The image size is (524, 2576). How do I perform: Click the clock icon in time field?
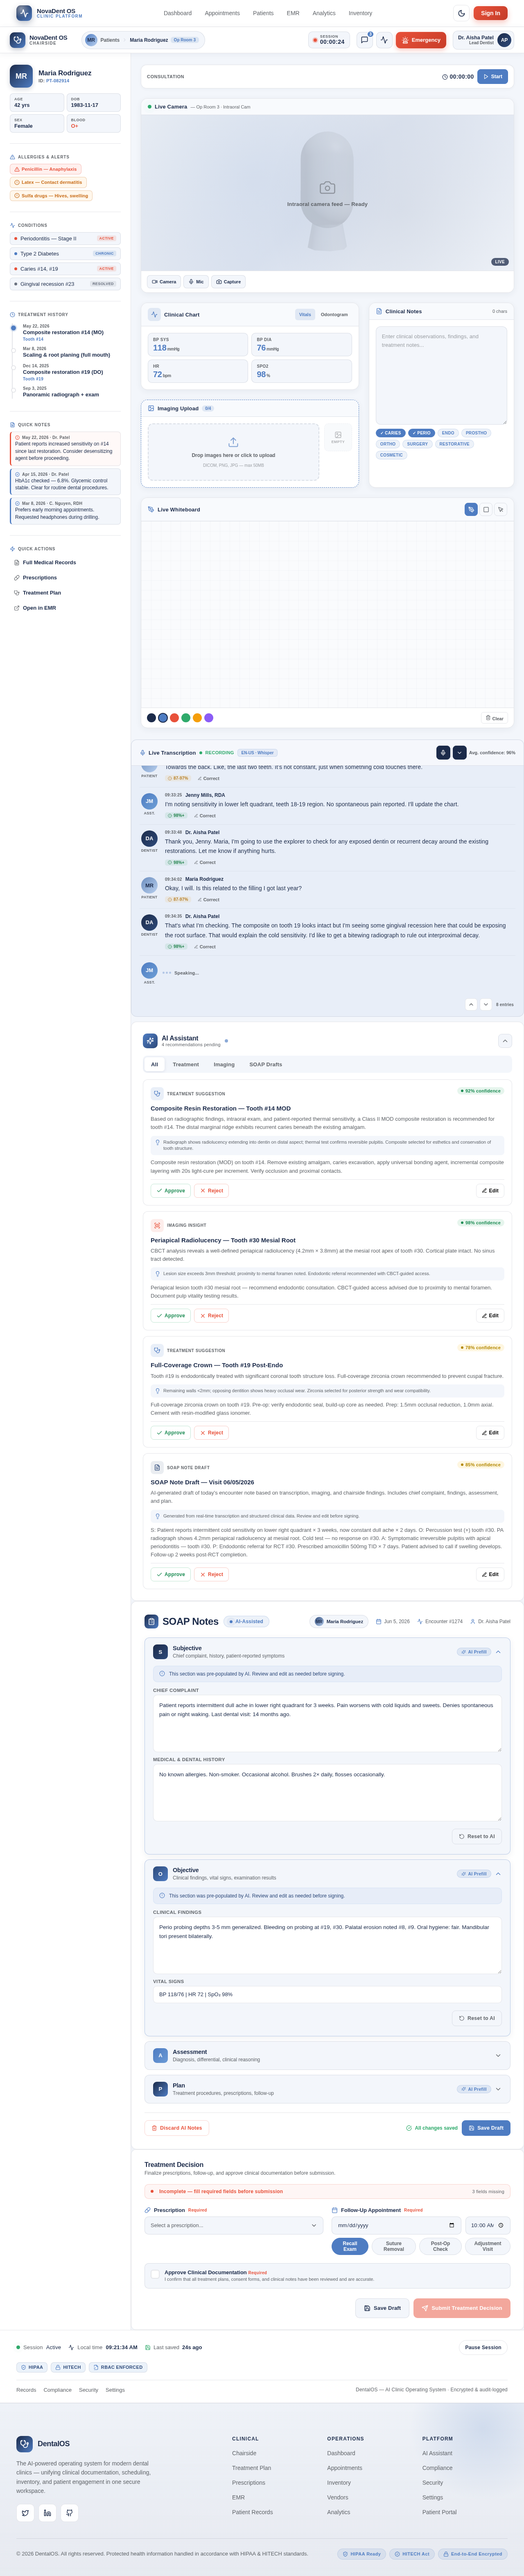point(501,2225)
